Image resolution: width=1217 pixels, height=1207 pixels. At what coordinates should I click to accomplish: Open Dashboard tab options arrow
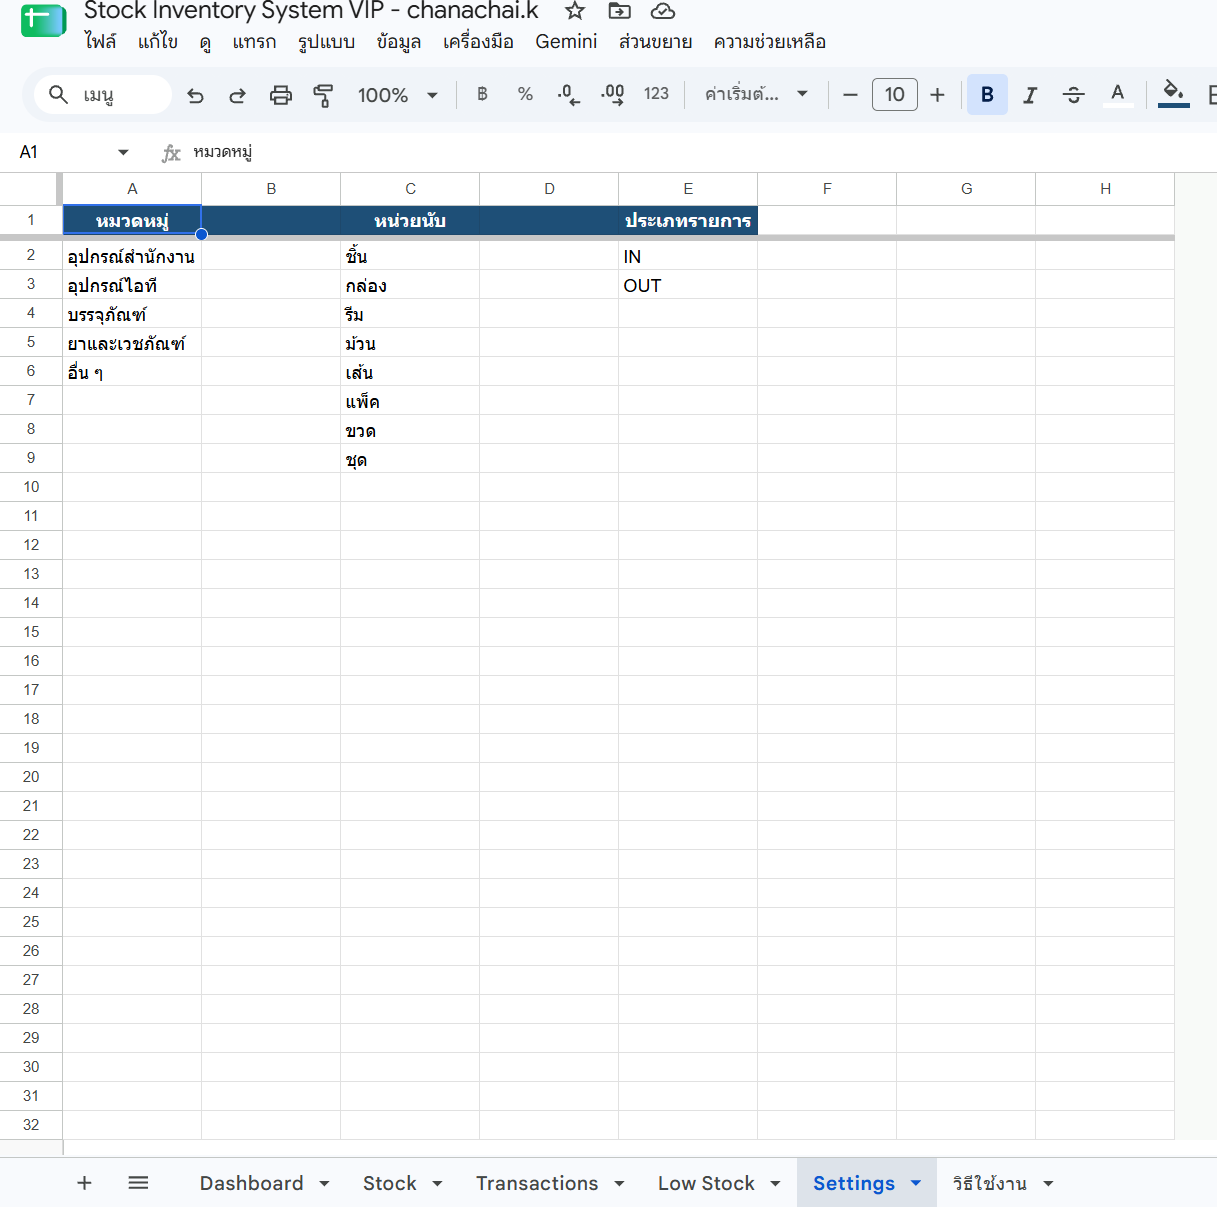click(x=324, y=1184)
